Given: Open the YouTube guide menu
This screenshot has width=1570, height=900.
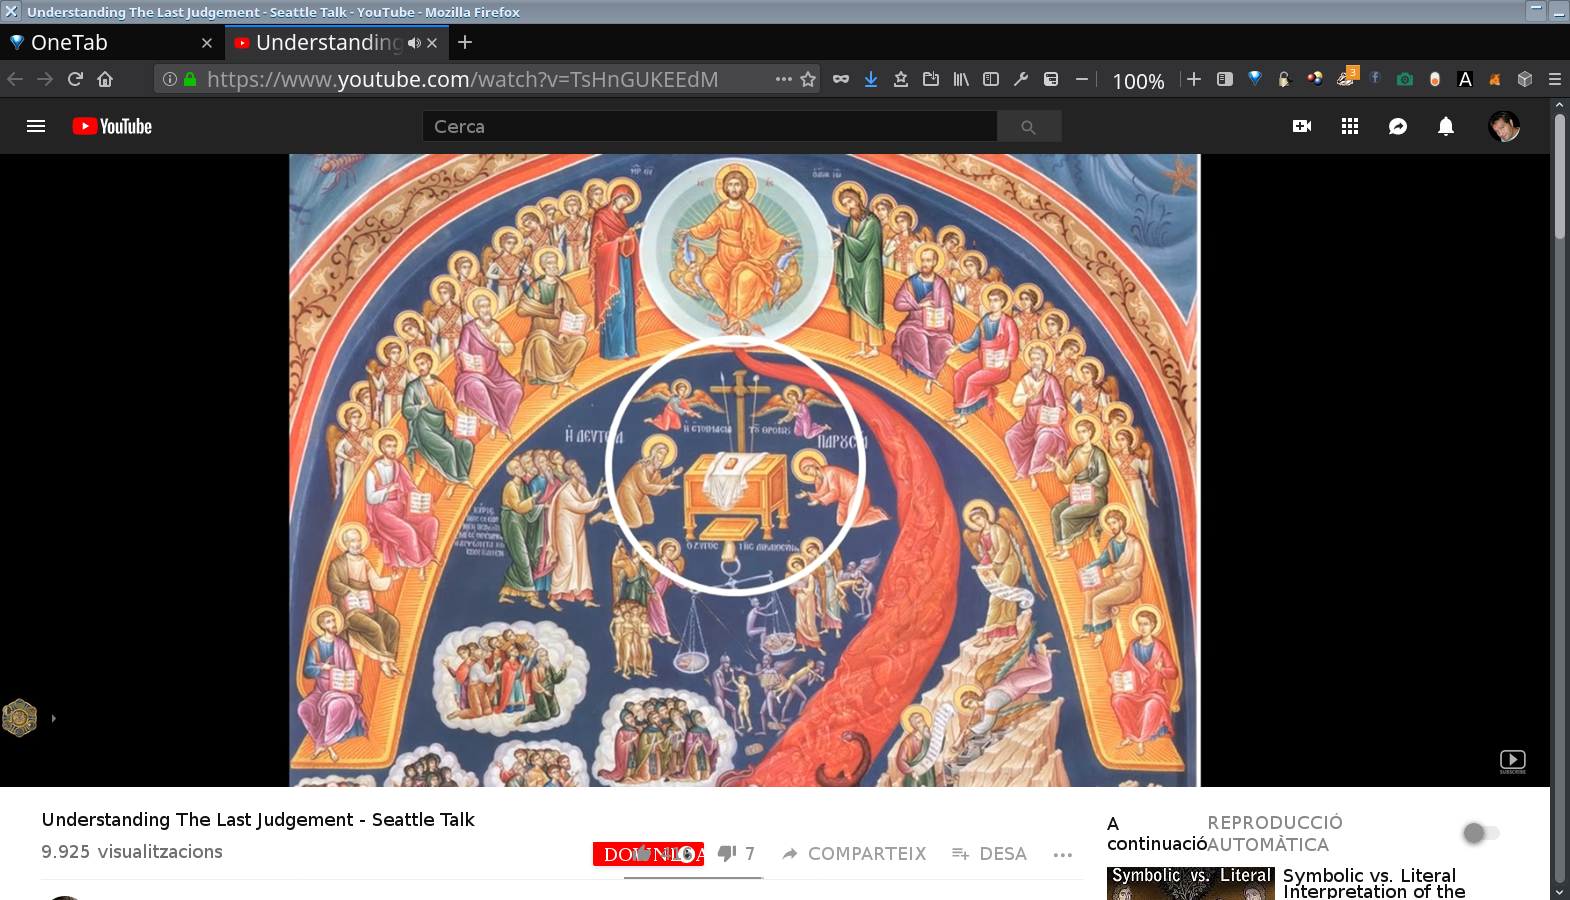Looking at the screenshot, I should [x=36, y=126].
